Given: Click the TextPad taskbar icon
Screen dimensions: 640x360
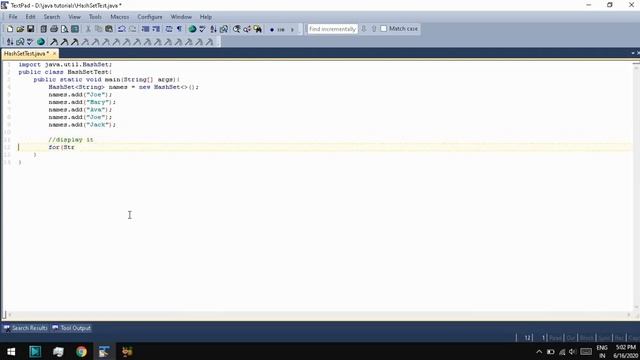Looking at the screenshot, I should tap(104, 351).
